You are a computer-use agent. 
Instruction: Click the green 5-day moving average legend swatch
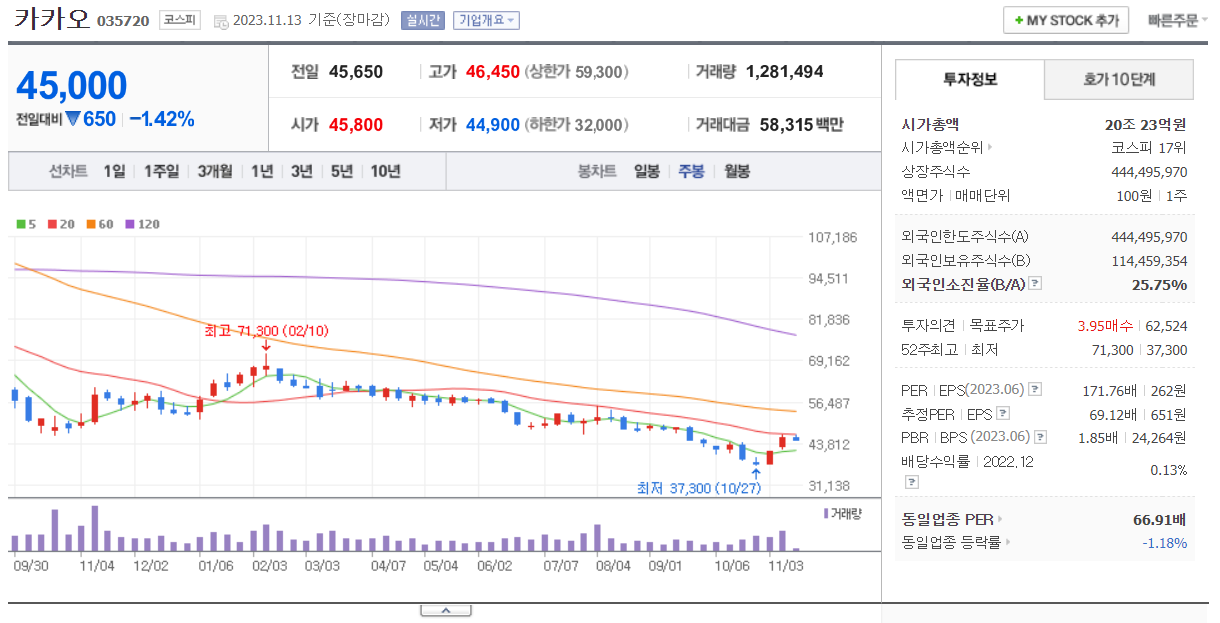21,224
